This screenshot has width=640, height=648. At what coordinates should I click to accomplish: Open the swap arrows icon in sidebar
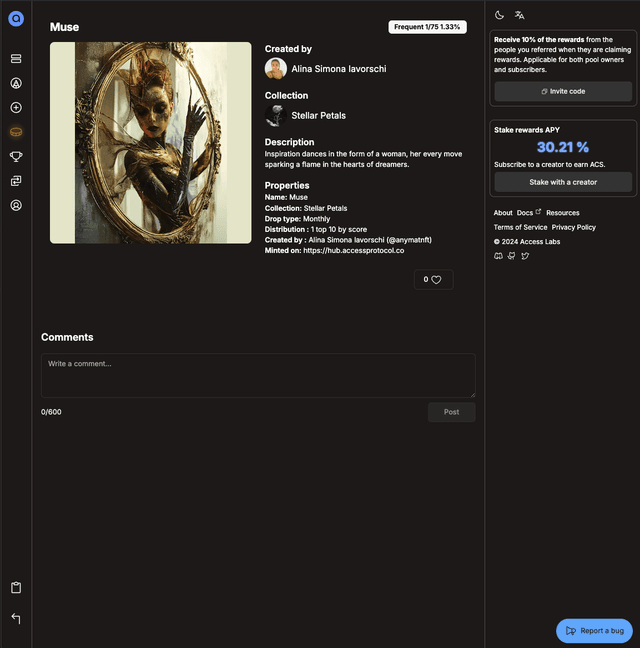[16, 181]
